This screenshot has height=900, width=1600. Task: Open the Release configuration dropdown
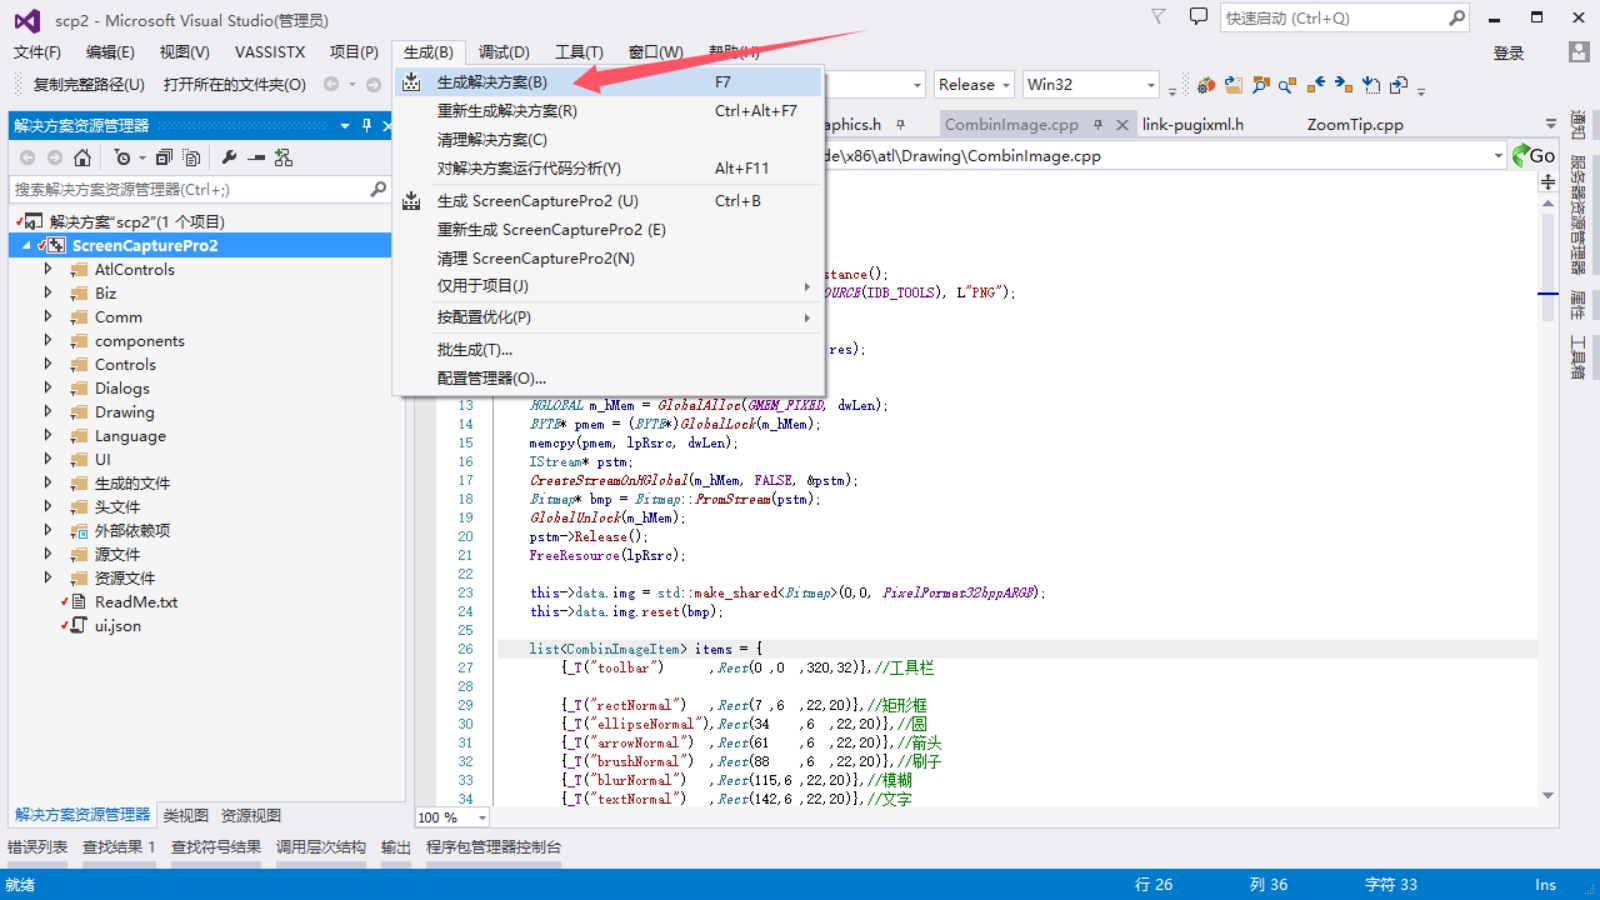coord(974,85)
